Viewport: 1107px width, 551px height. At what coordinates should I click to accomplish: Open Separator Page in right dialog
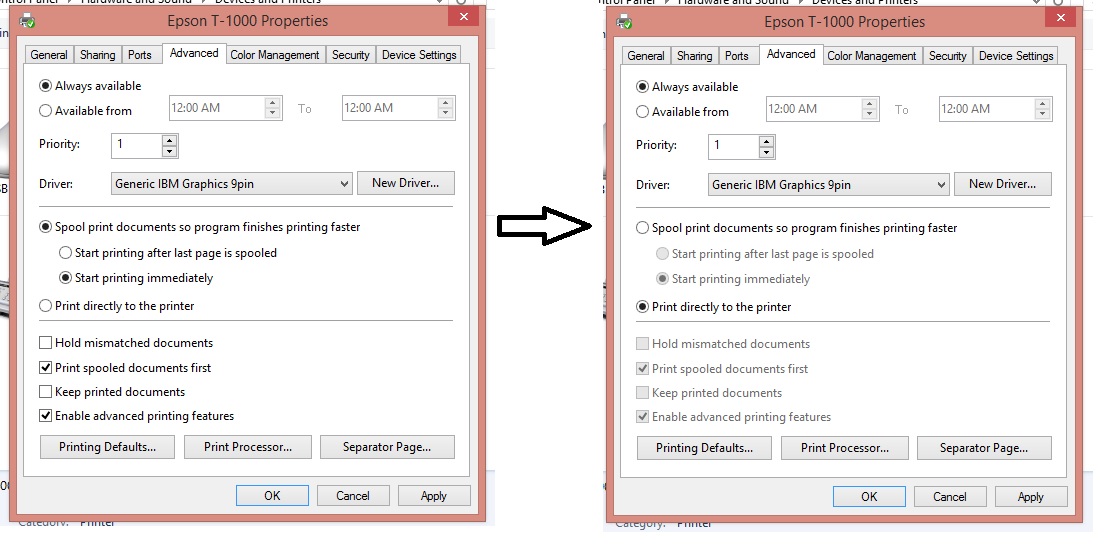click(x=984, y=448)
